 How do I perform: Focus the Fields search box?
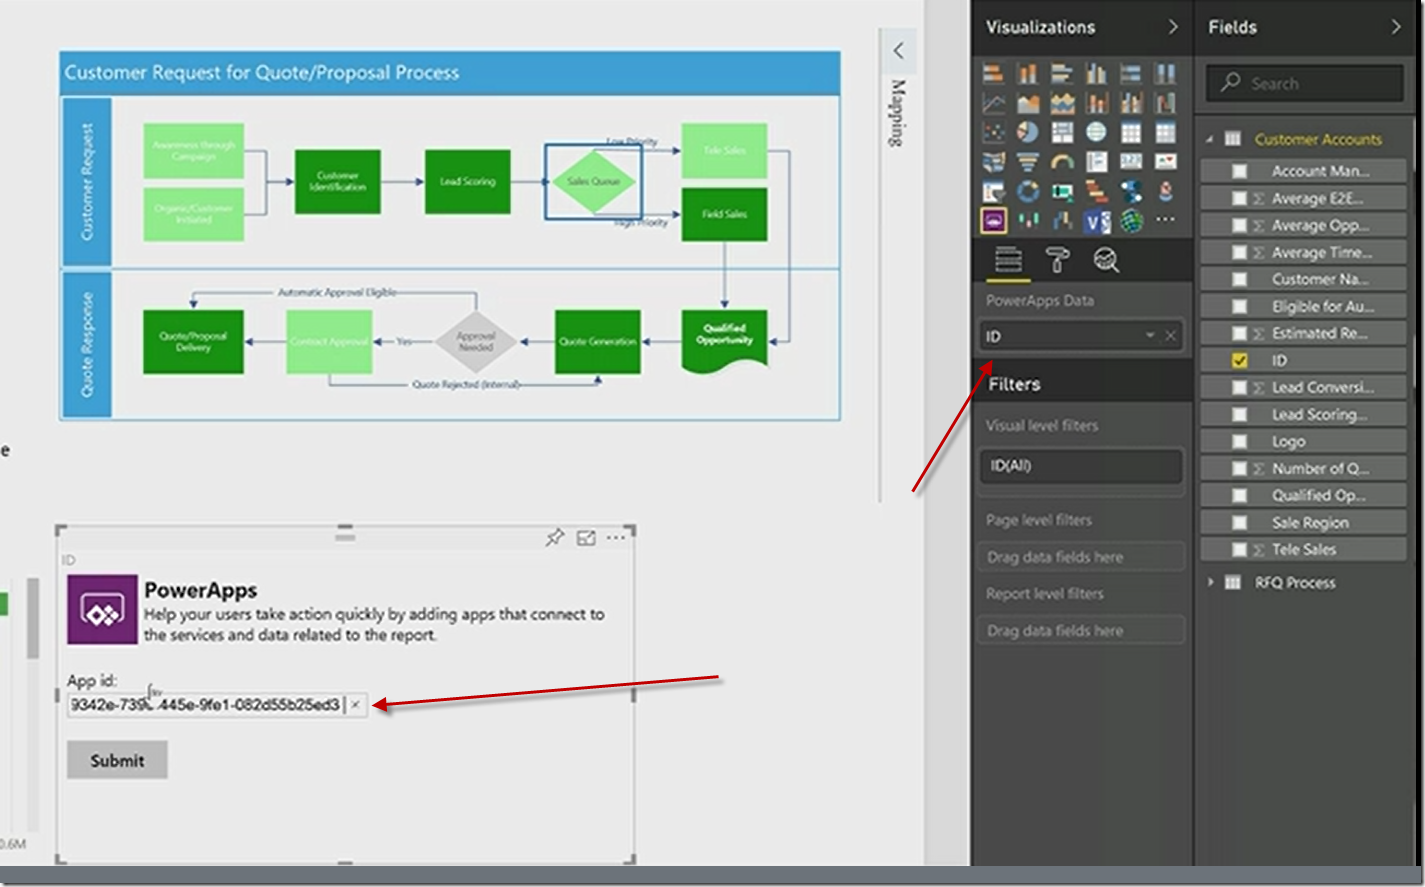(1304, 84)
